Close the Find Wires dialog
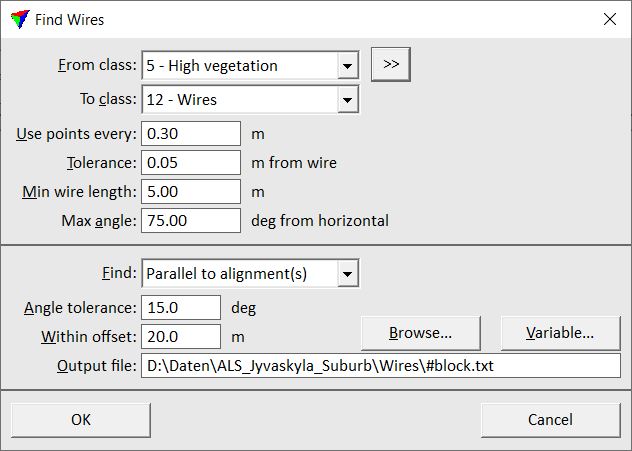The height and width of the screenshot is (451, 632). coord(609,19)
